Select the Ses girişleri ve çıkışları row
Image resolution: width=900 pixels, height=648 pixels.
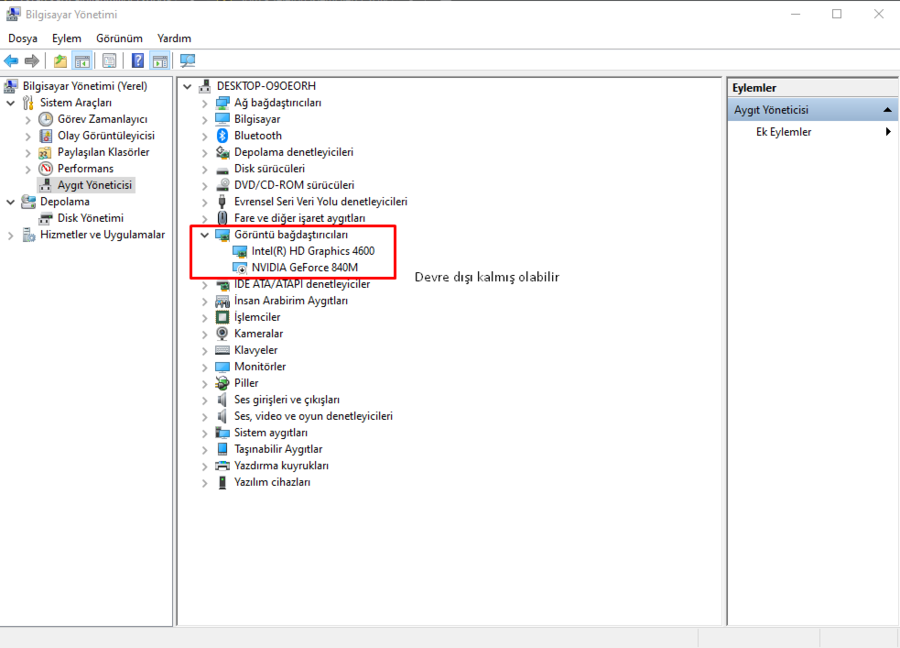[286, 400]
